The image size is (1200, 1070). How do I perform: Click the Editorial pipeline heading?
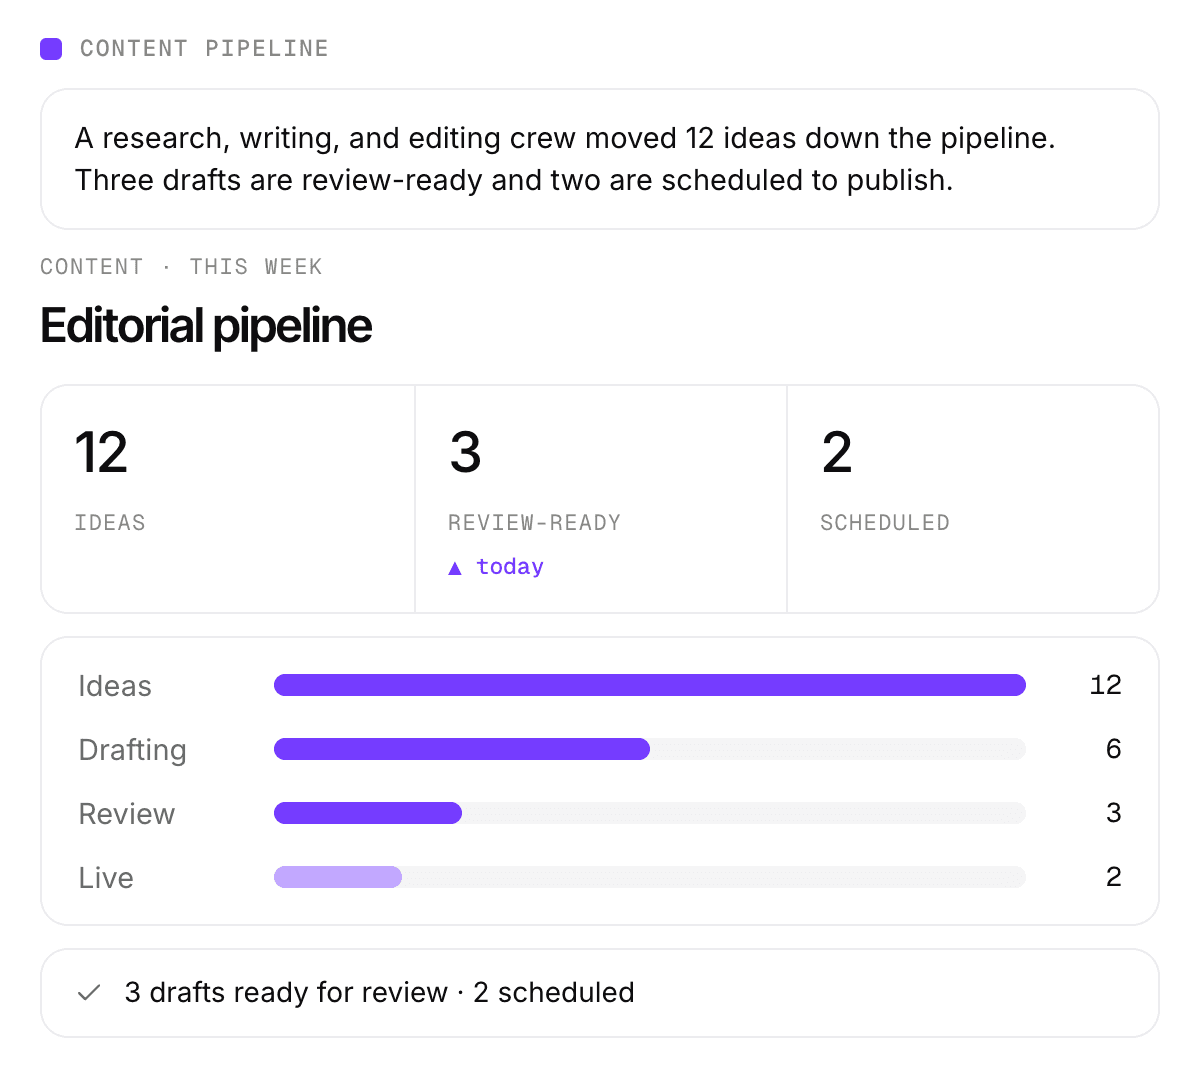coord(206,326)
